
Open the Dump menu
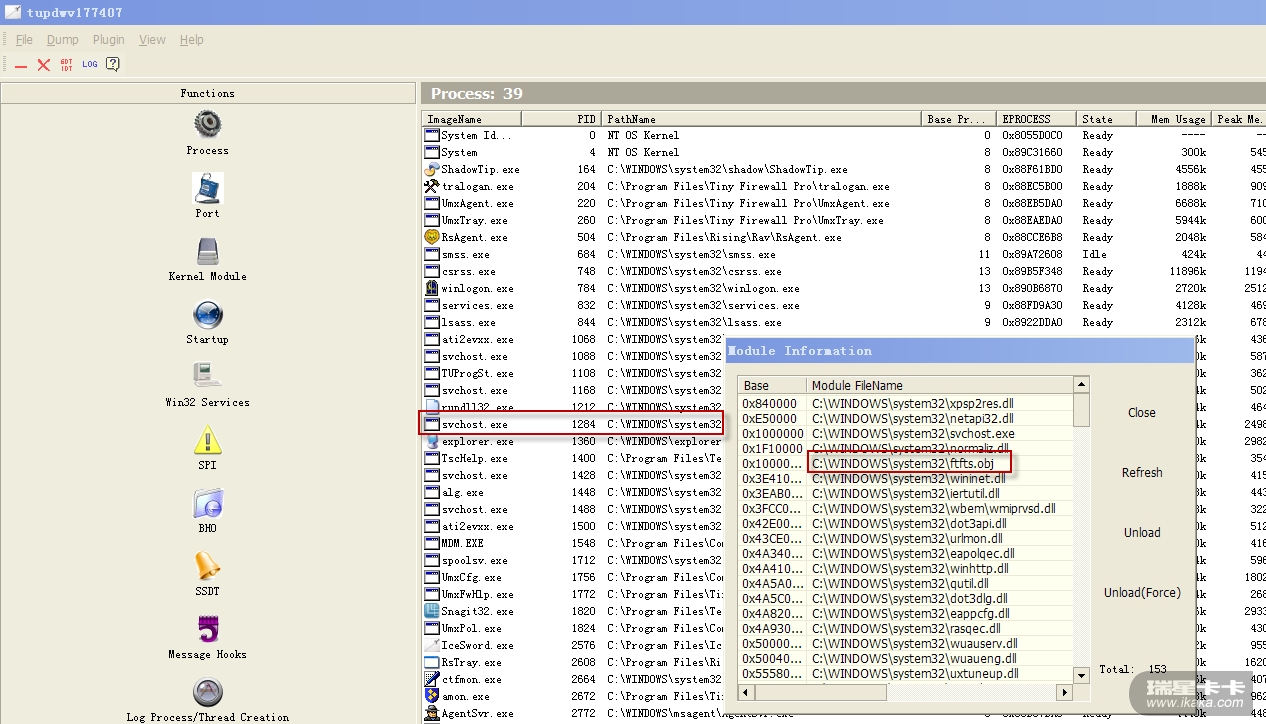coord(62,40)
